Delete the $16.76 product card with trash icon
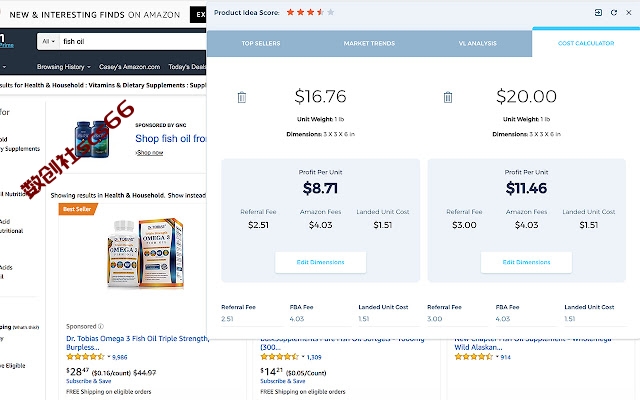 242,97
